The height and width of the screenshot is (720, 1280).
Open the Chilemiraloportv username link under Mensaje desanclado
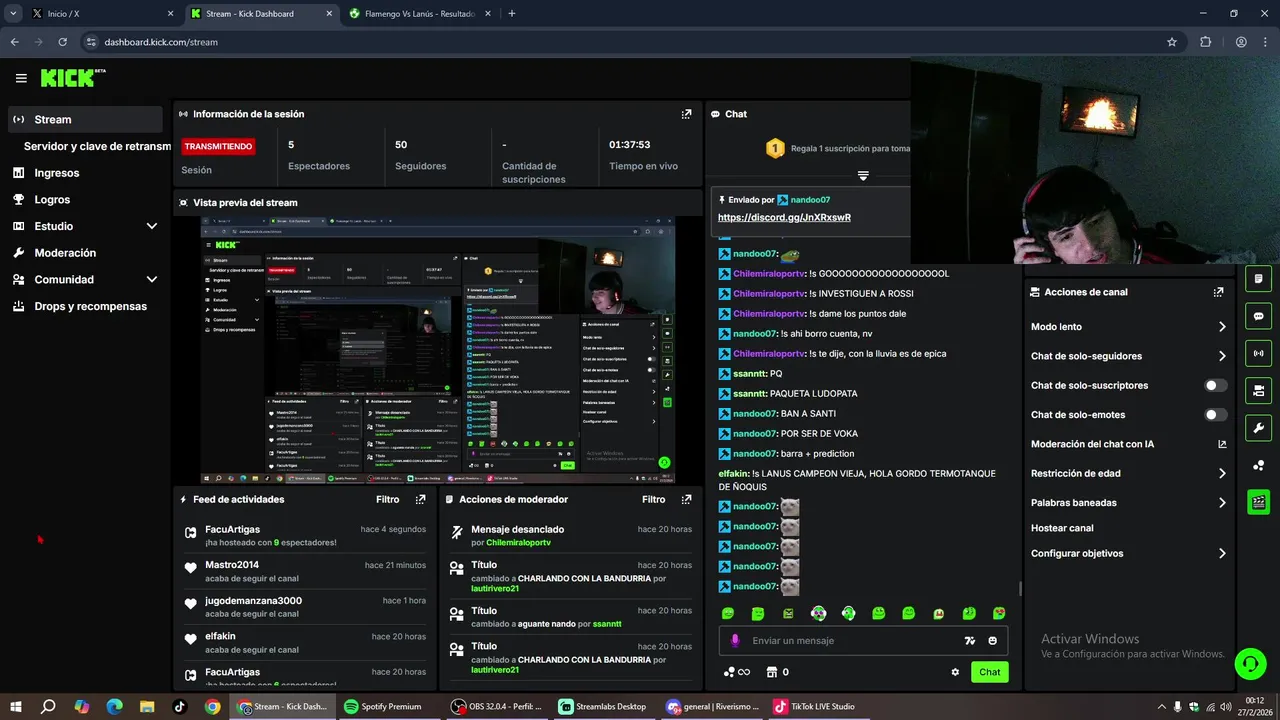519,542
